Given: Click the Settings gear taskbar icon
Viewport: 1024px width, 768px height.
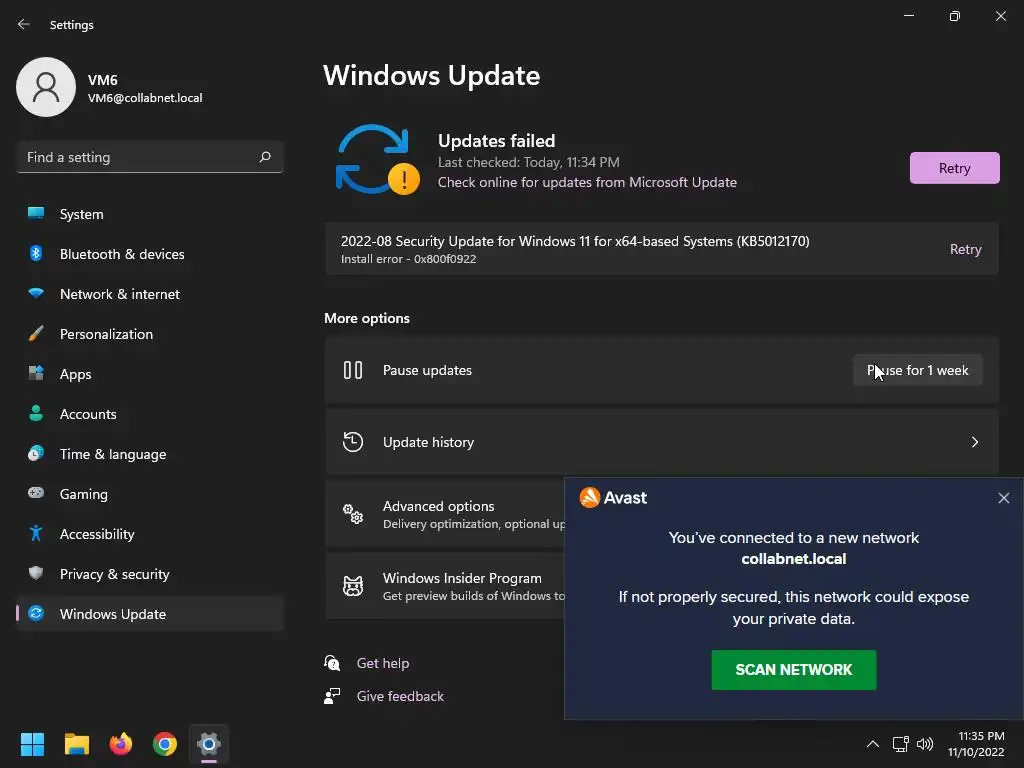Looking at the screenshot, I should (x=209, y=744).
